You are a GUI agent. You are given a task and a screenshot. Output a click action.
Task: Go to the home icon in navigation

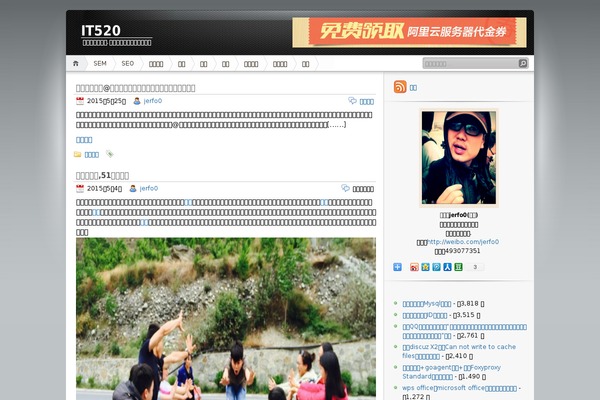76,64
